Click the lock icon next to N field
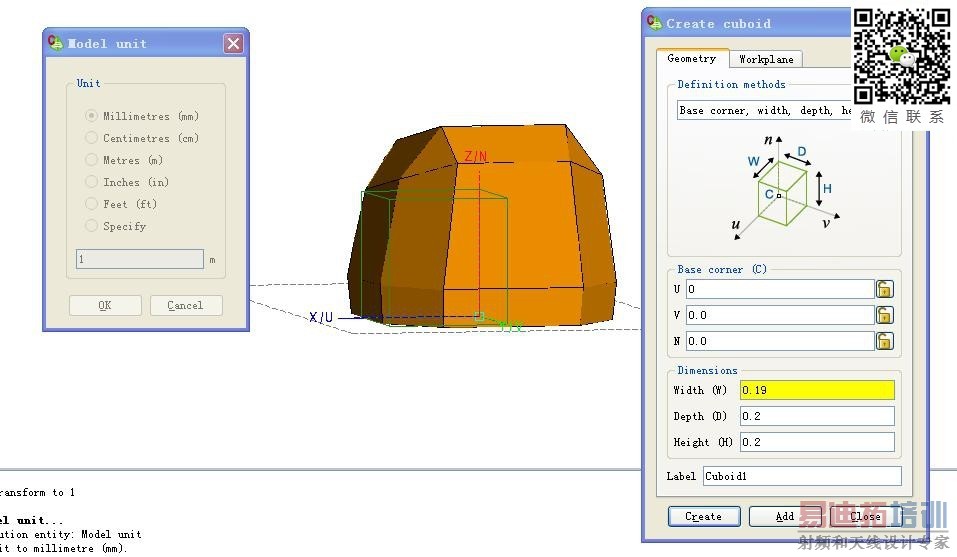The height and width of the screenshot is (557, 957). pos(884,341)
